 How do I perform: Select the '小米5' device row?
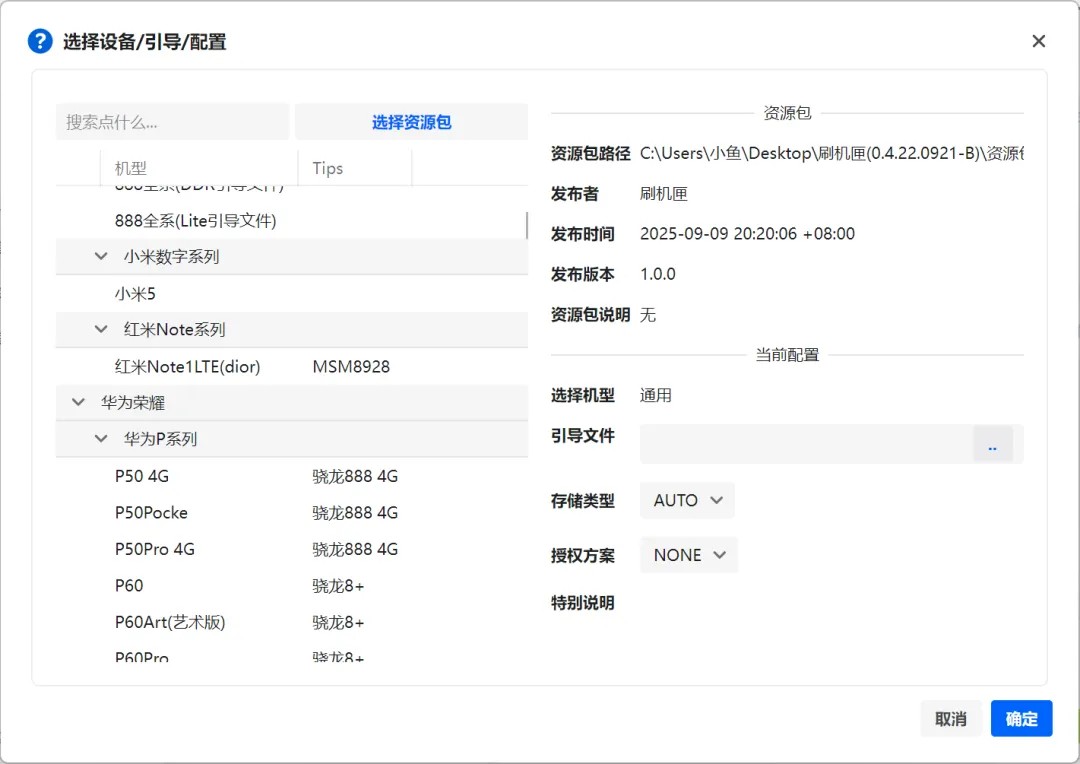[291, 293]
